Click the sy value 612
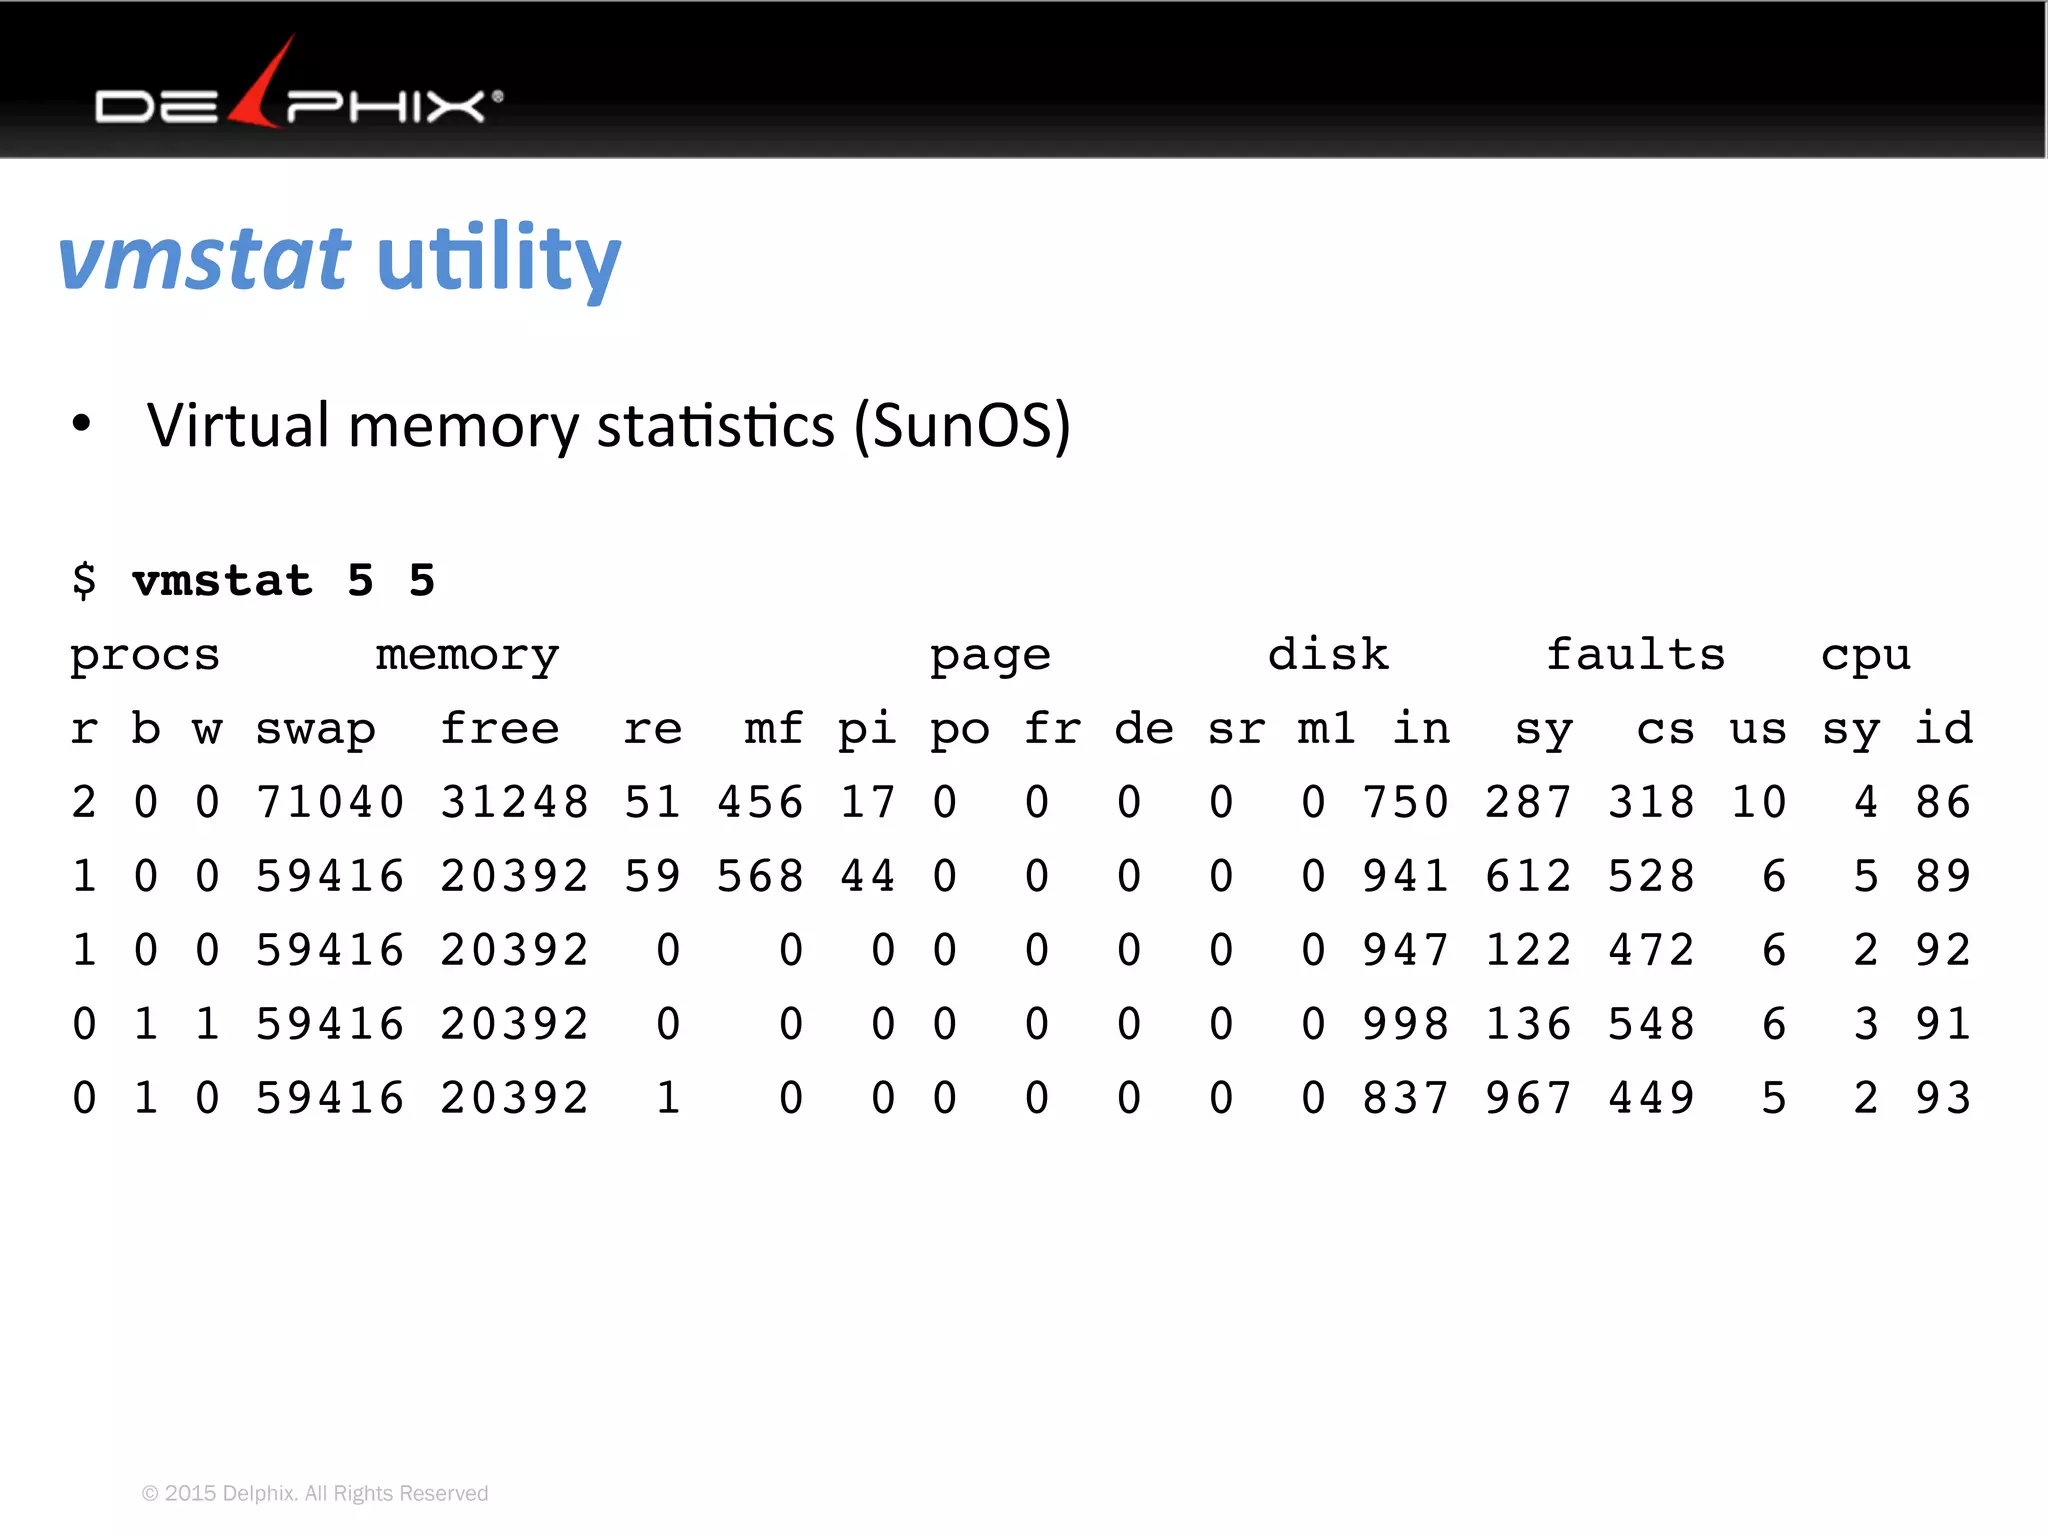Screen dimensions: 2048x1536 (x=1528, y=876)
